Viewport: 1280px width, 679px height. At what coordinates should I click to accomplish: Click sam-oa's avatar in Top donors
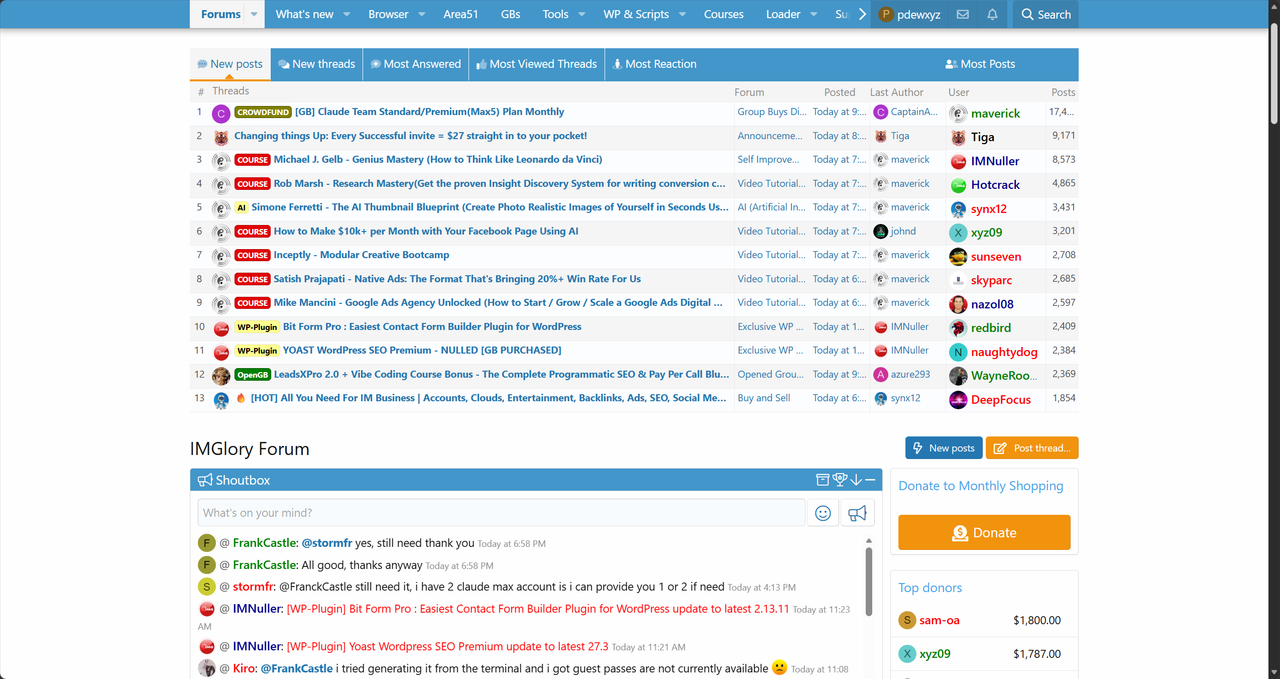tap(907, 620)
